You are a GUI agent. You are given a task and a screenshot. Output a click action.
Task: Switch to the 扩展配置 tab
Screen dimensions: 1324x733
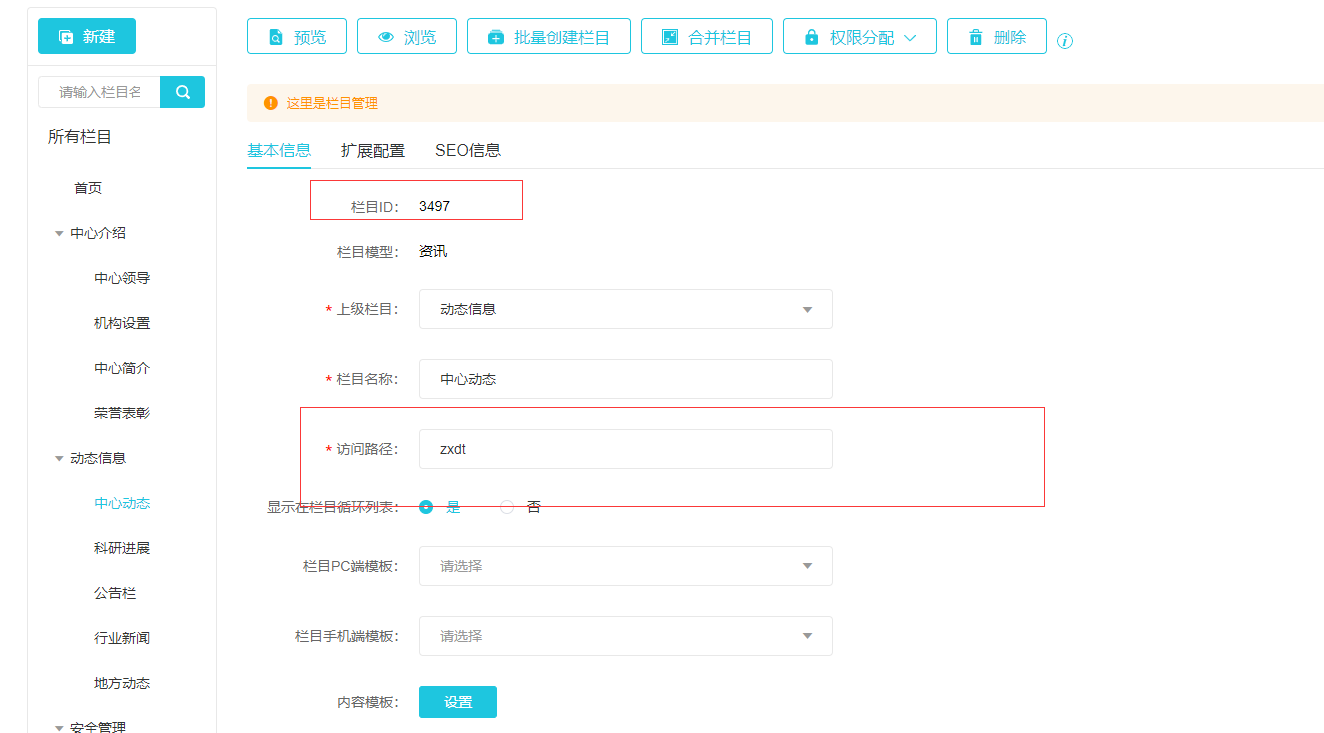coord(373,151)
